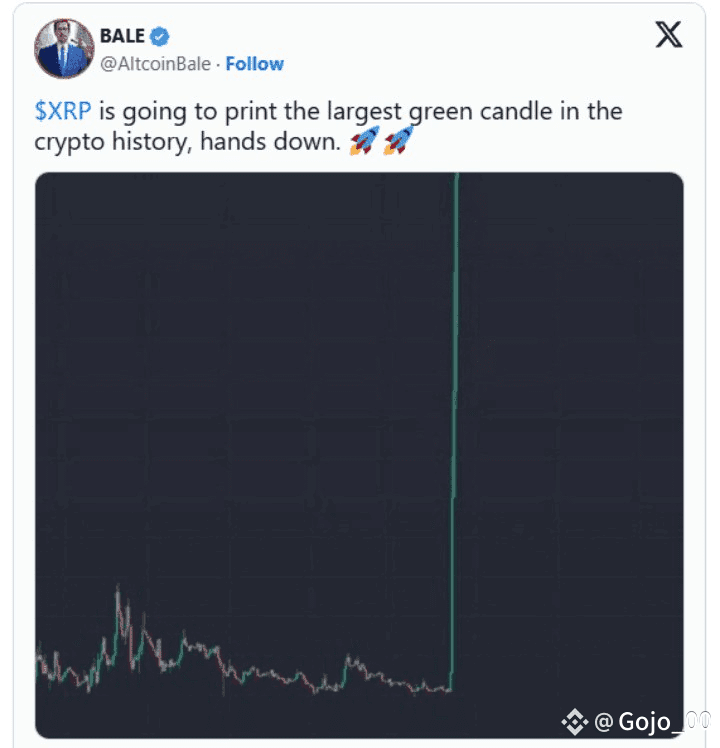Click the X logo icon
720x748 pixels.
pos(668,34)
